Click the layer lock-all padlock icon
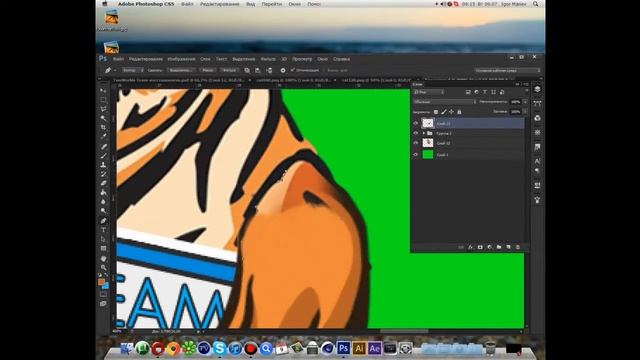 (x=459, y=112)
